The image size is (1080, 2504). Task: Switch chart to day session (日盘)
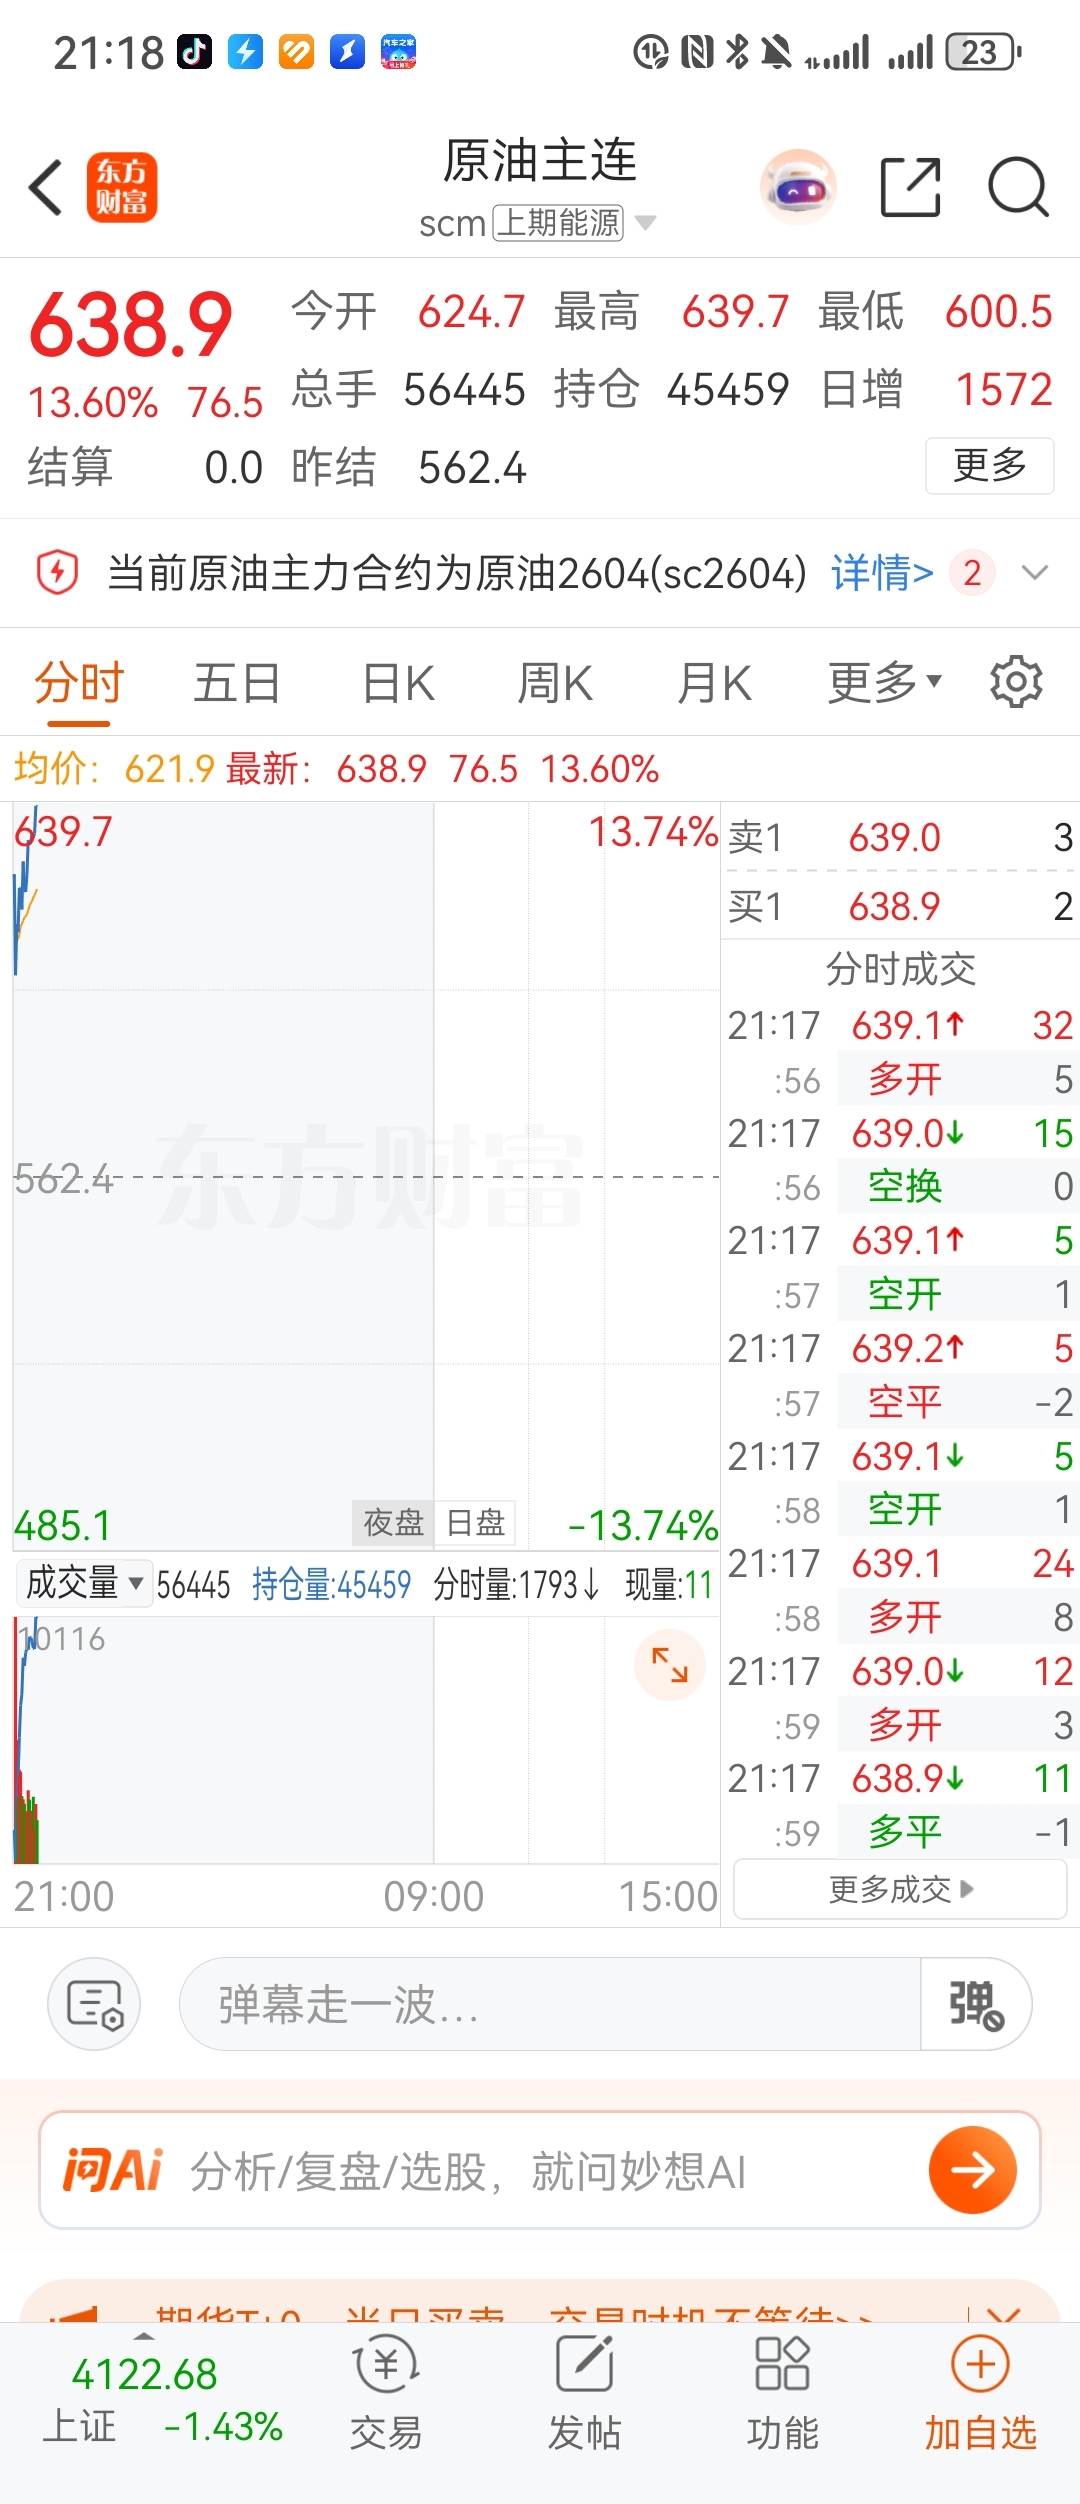point(475,1523)
